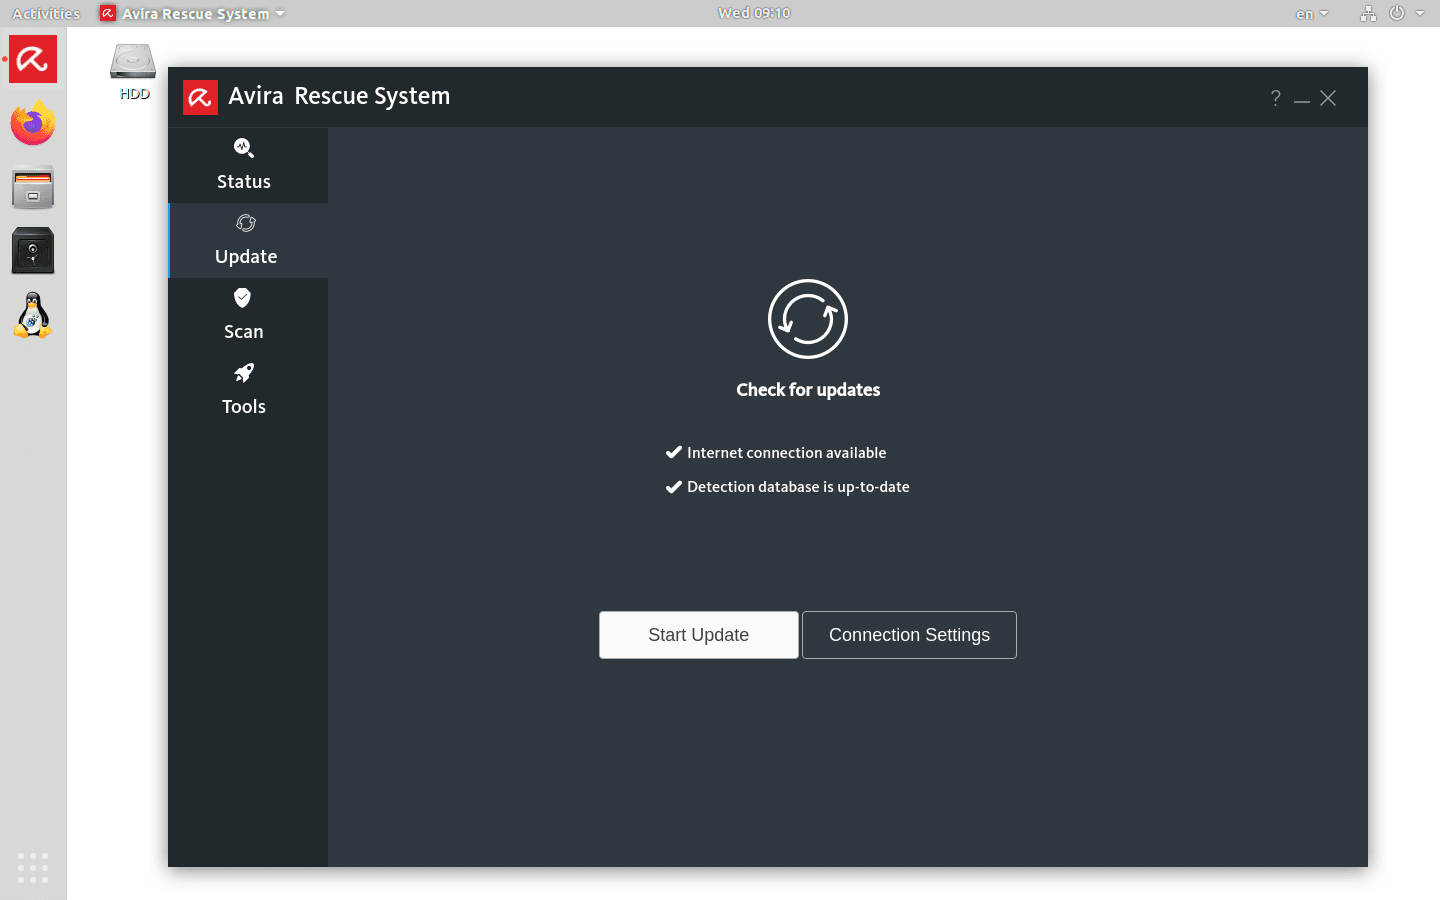The width and height of the screenshot is (1440, 900).
Task: Open the black safe icon in dock
Action: pos(33,251)
